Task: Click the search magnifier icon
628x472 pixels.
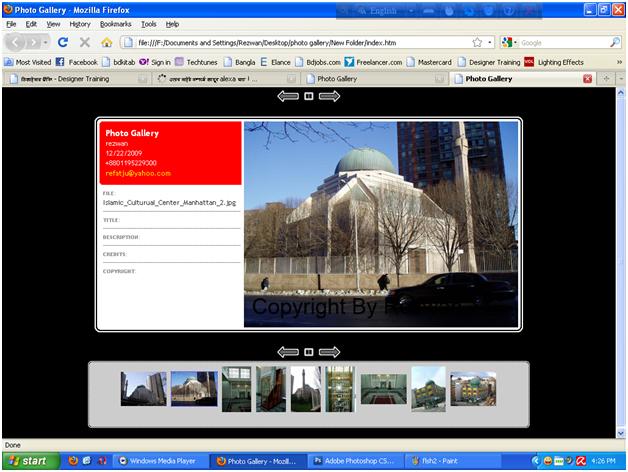Action: click(x=615, y=42)
